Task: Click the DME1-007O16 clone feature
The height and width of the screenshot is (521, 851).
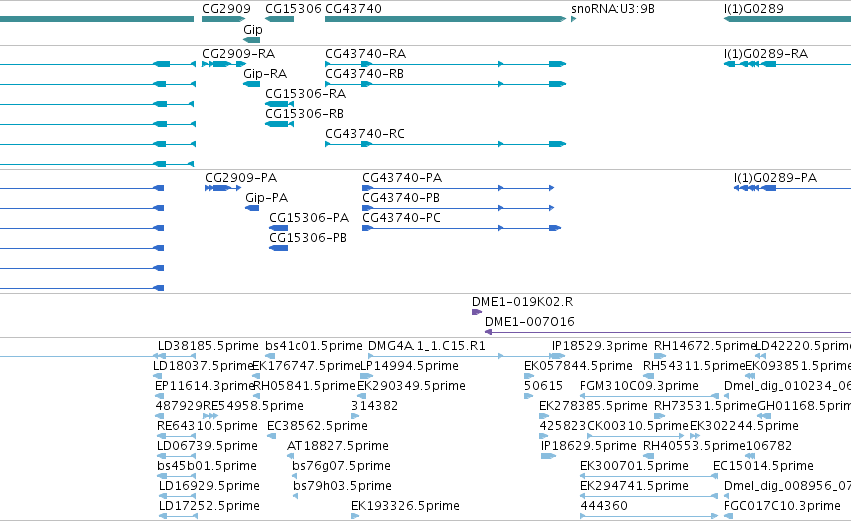Action: click(530, 322)
